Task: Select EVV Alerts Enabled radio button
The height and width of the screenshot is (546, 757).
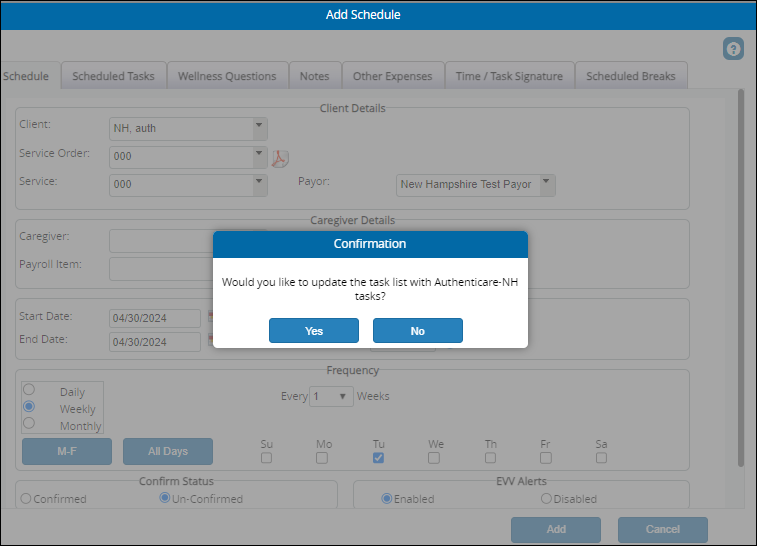Action: click(387, 498)
